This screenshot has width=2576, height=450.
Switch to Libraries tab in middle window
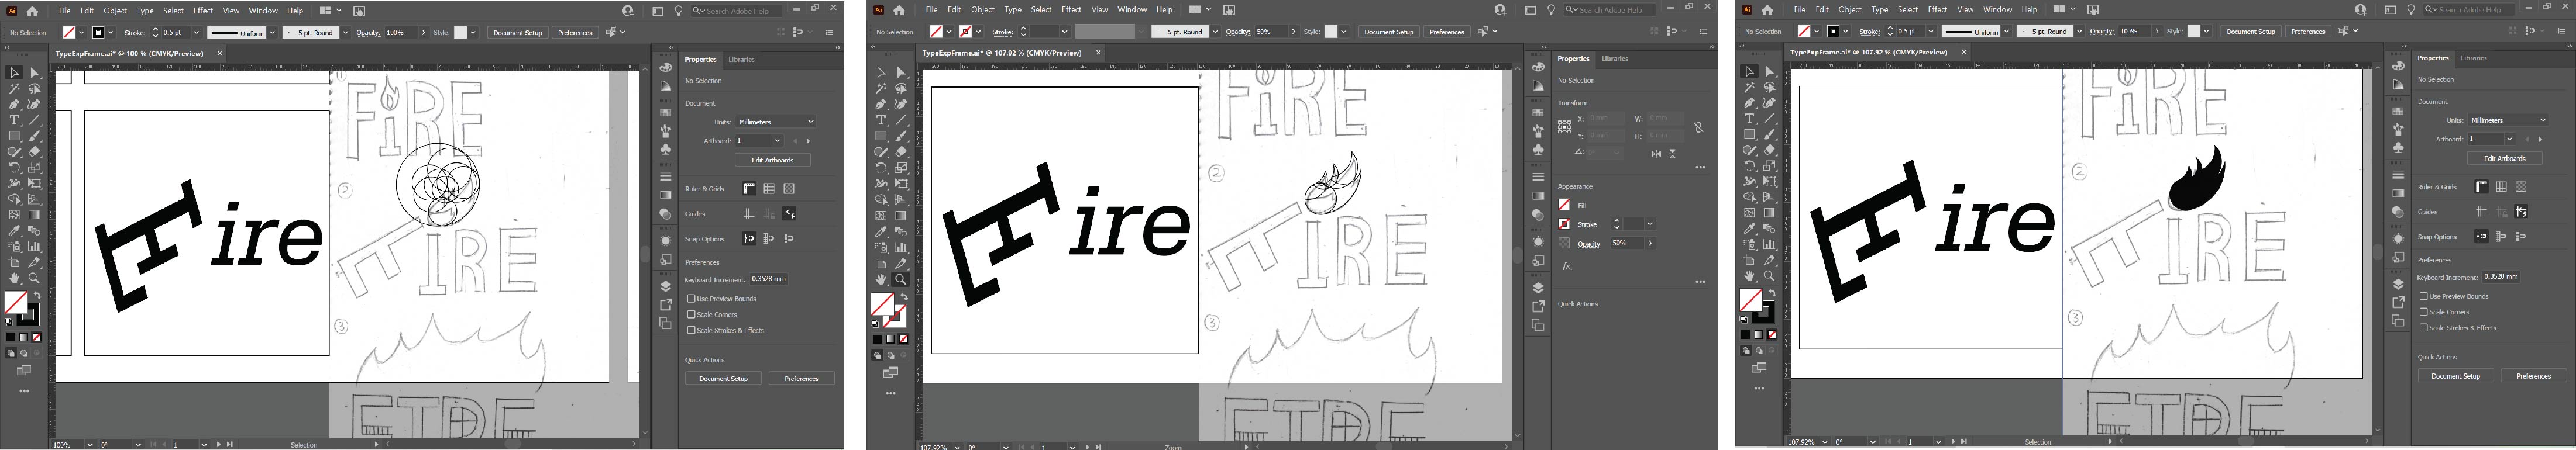(x=1614, y=59)
